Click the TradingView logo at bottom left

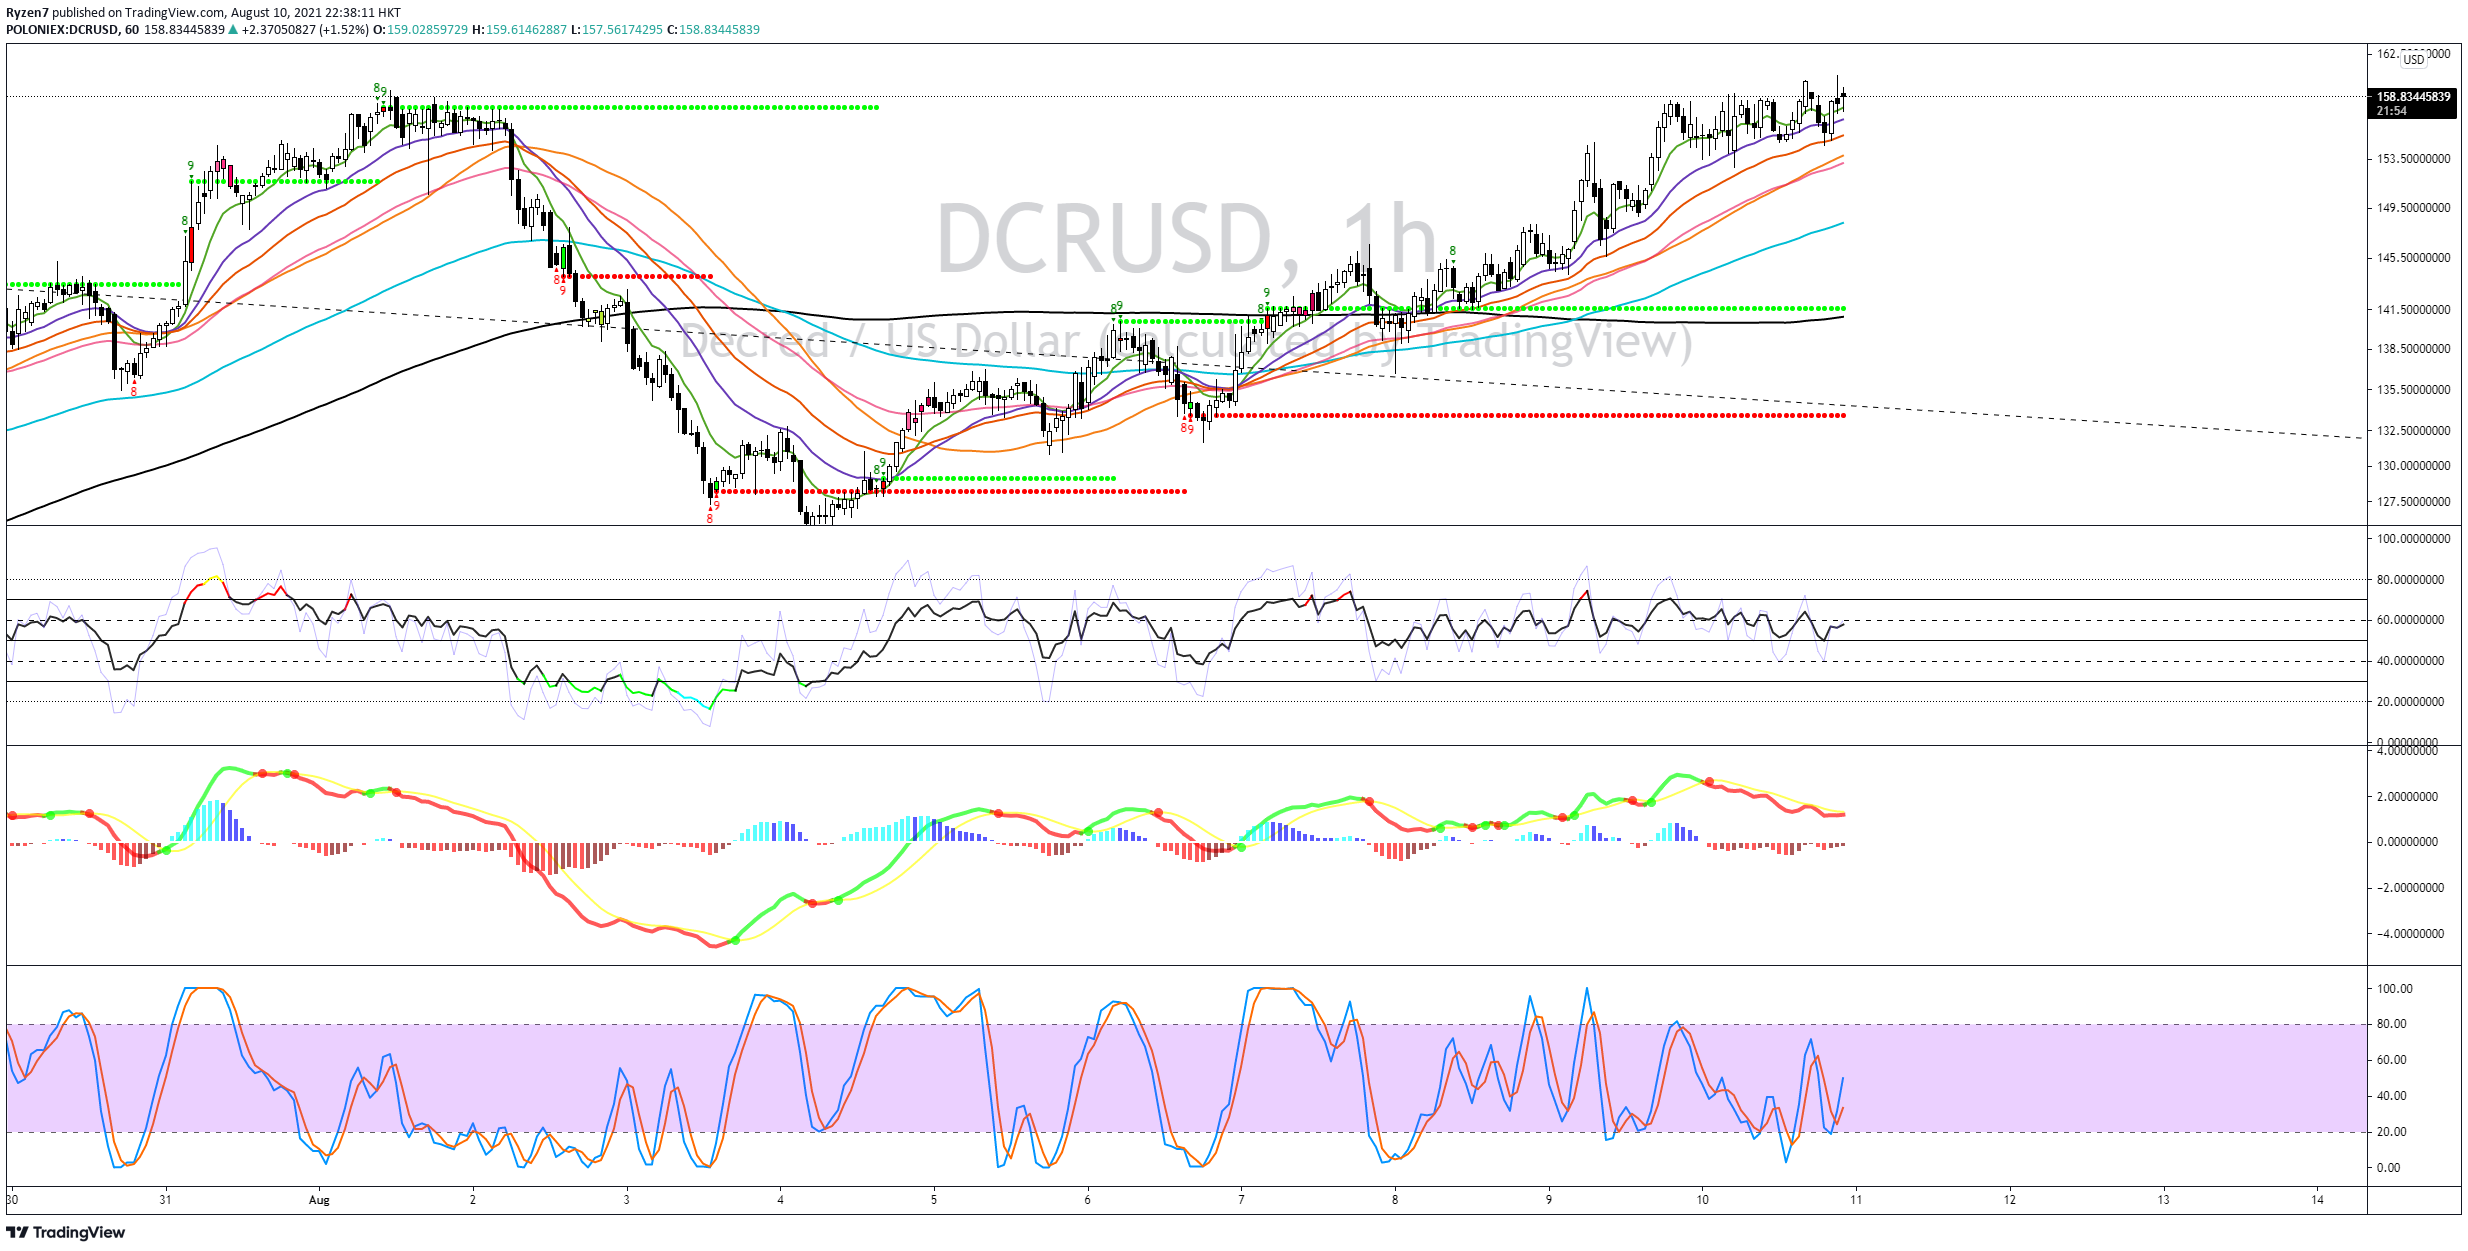pyautogui.click(x=66, y=1232)
